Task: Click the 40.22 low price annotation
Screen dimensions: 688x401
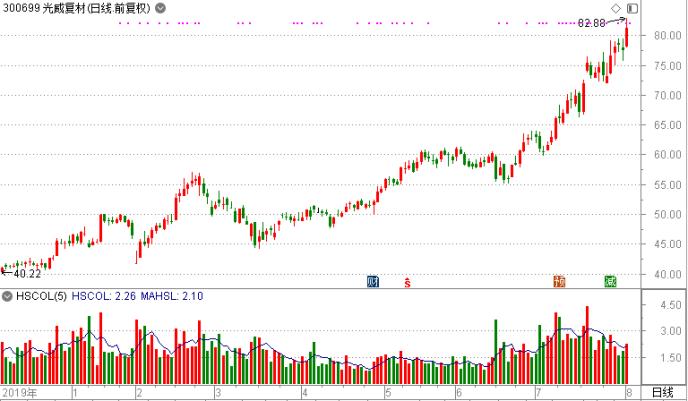Action: click(x=26, y=273)
